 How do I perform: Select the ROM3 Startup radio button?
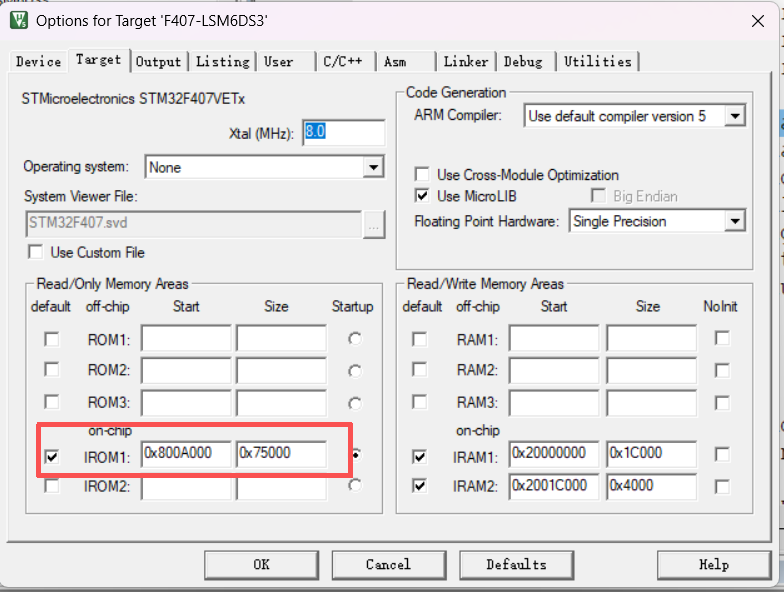pyautogui.click(x=355, y=403)
